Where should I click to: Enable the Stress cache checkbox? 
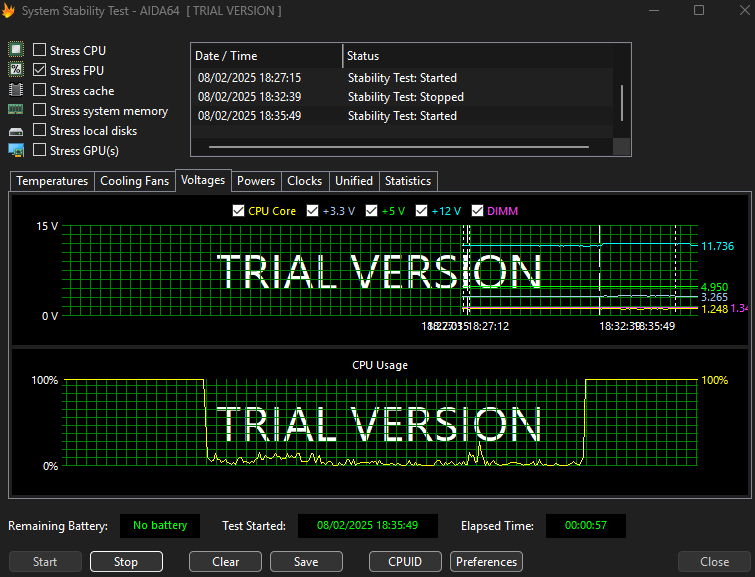click(x=39, y=90)
